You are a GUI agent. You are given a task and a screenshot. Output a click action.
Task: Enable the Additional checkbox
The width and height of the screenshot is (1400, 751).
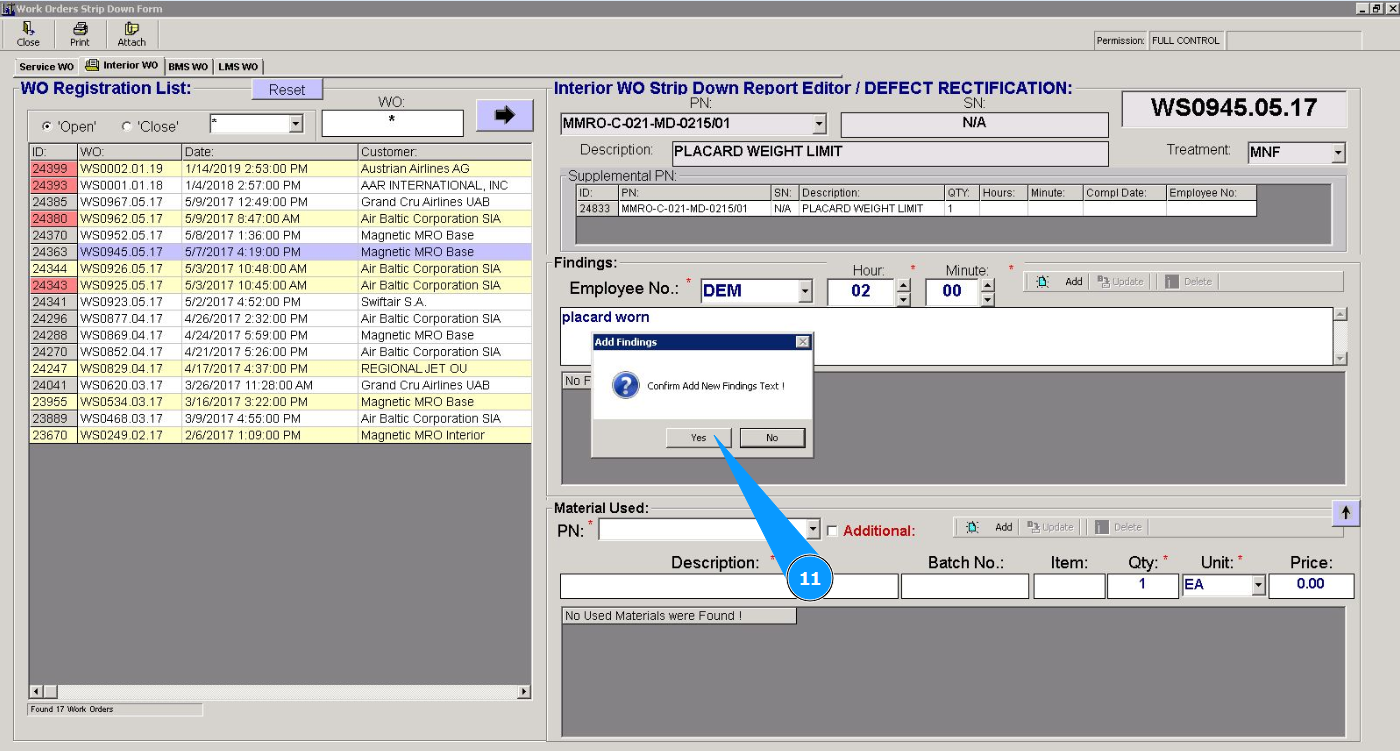832,531
